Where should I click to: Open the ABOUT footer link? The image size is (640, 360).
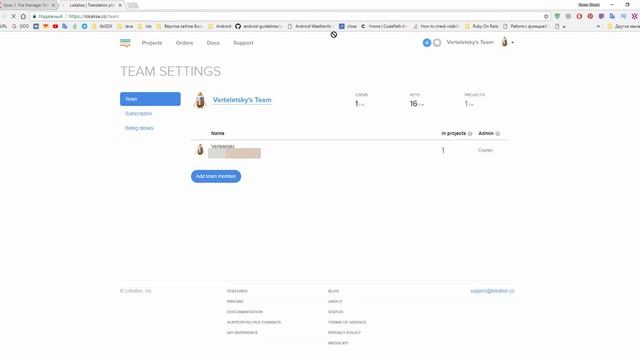[x=335, y=302]
